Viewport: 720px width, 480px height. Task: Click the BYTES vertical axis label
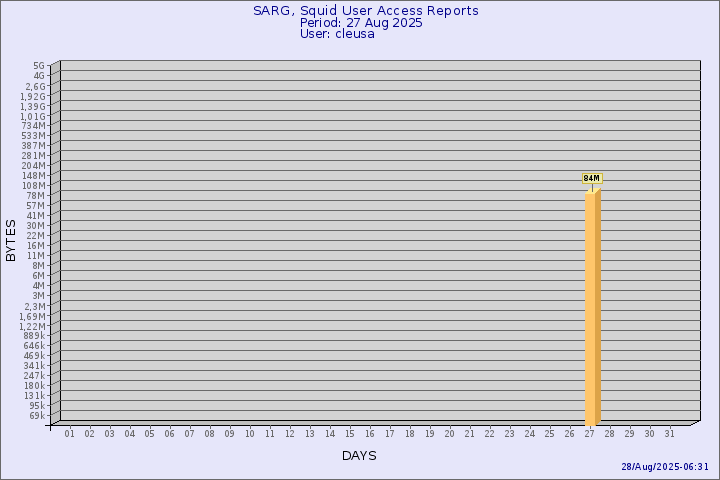(11, 240)
